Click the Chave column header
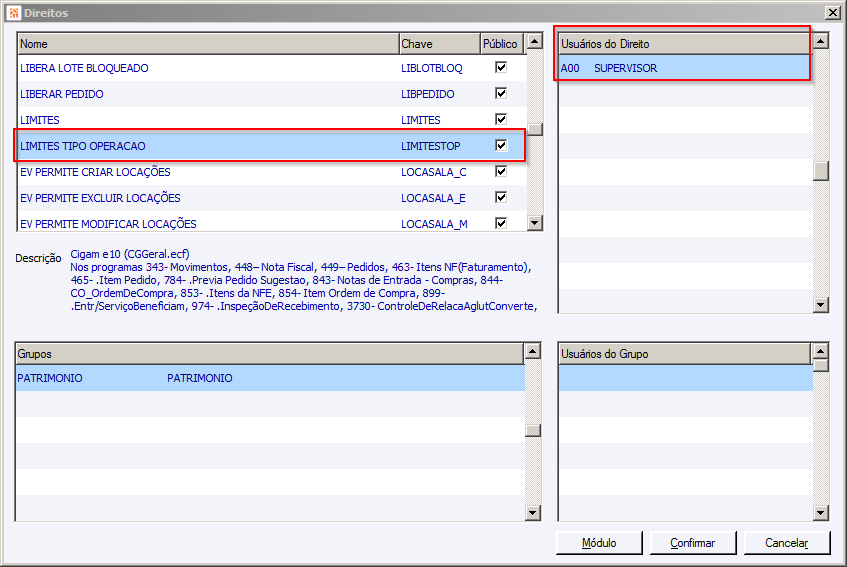Image resolution: width=847 pixels, height=567 pixels. coord(440,44)
